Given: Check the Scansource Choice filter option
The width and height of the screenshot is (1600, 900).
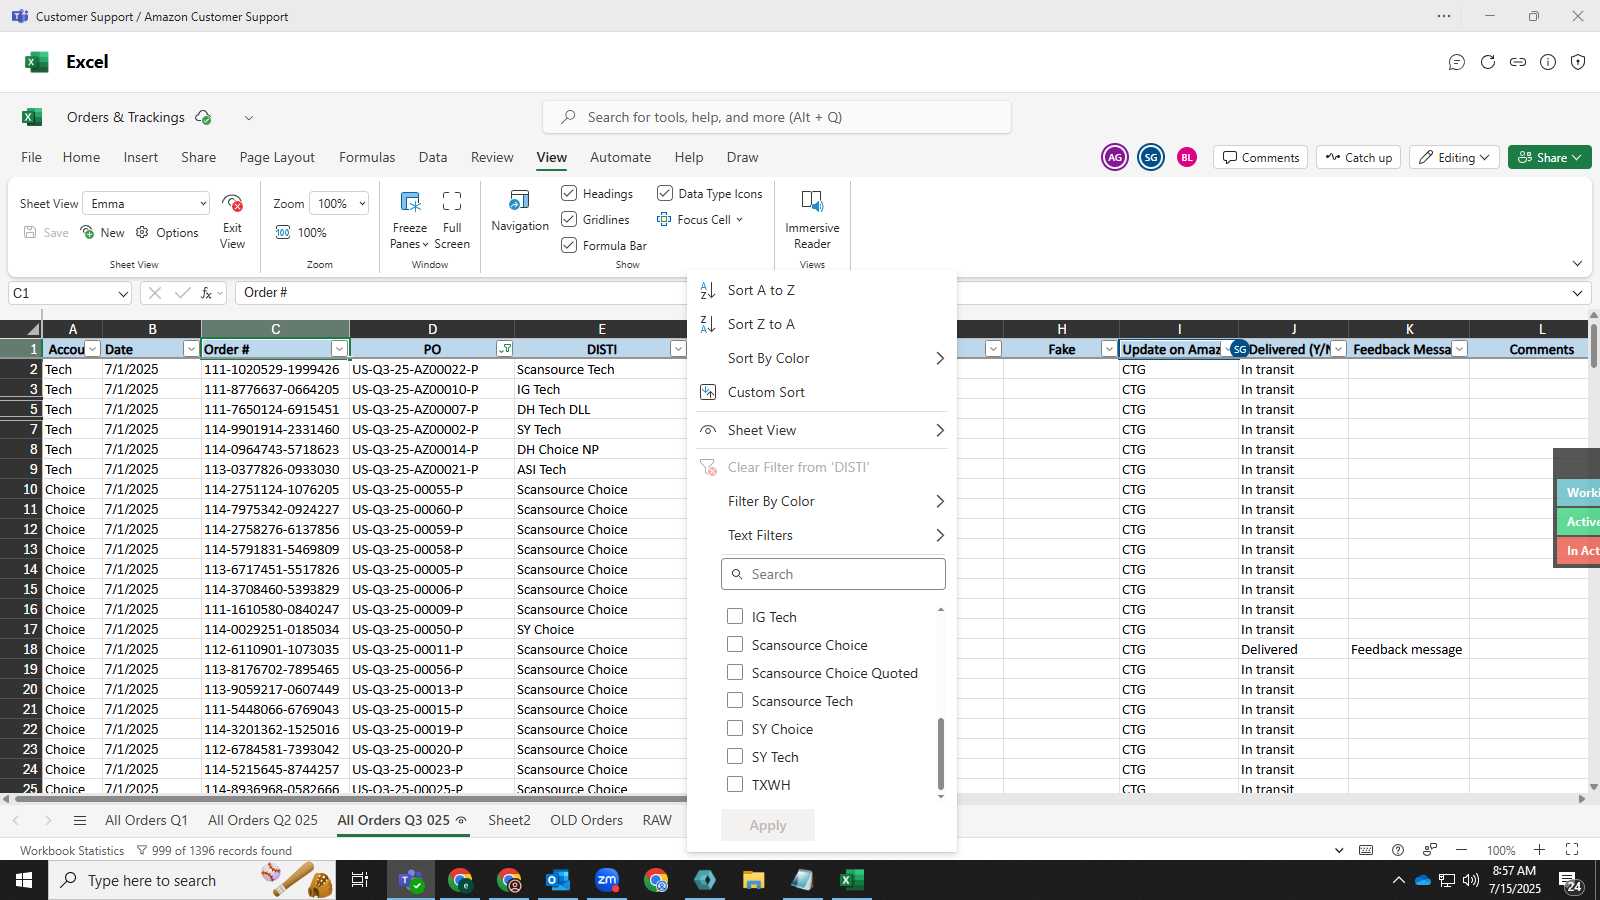Looking at the screenshot, I should tap(735, 644).
